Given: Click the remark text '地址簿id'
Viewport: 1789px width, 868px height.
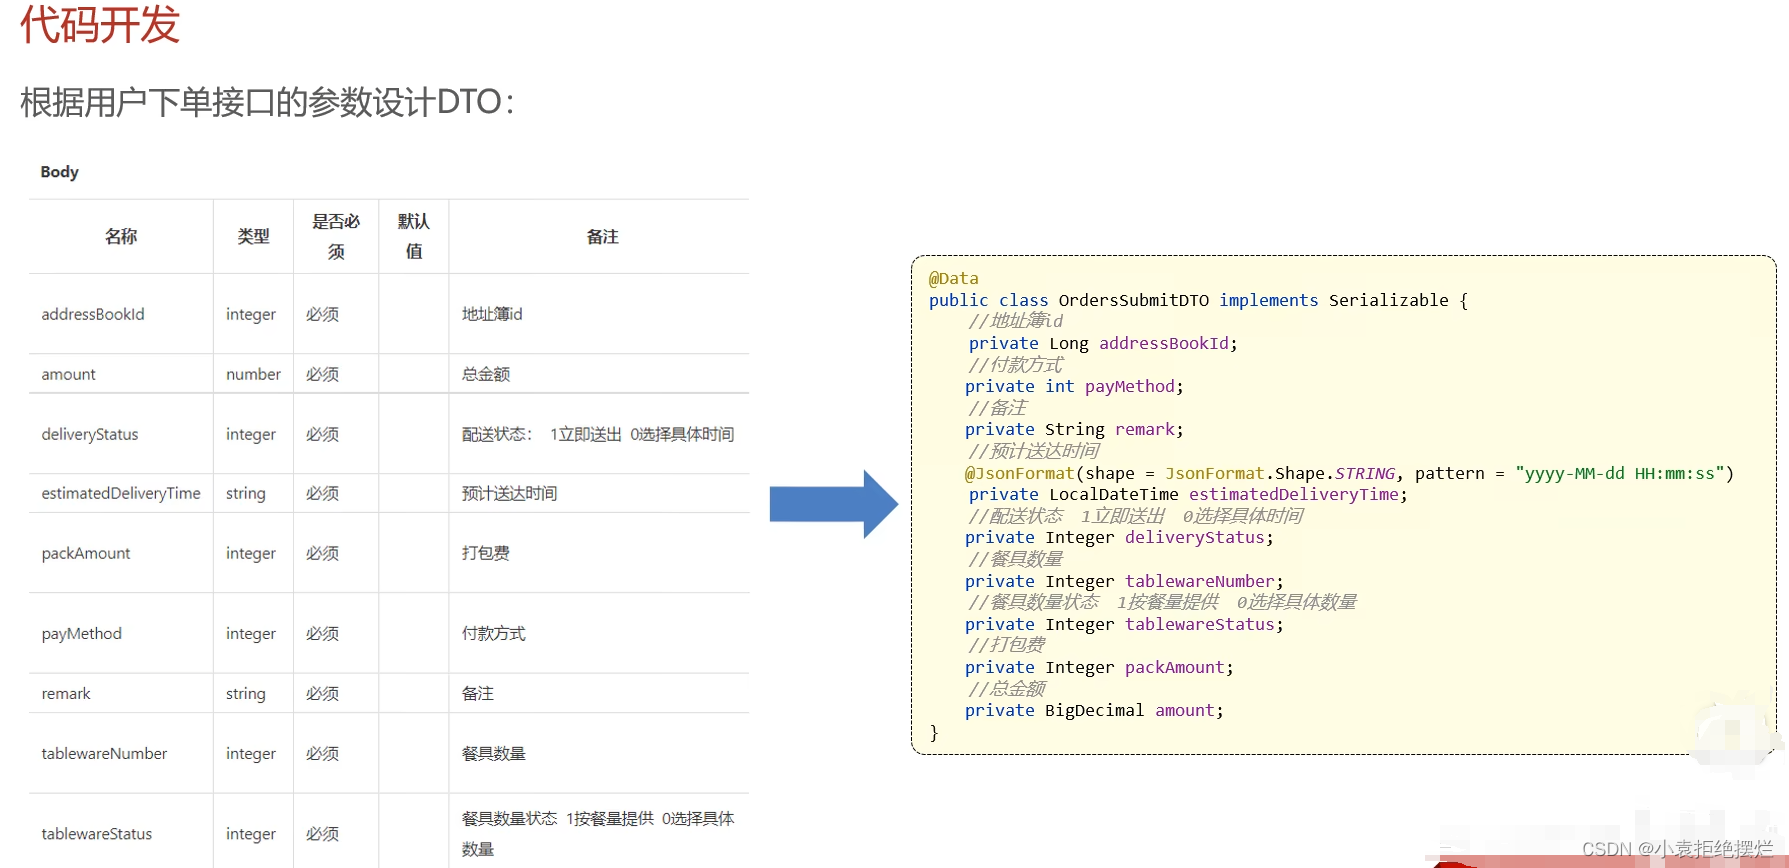Looking at the screenshot, I should tap(492, 314).
